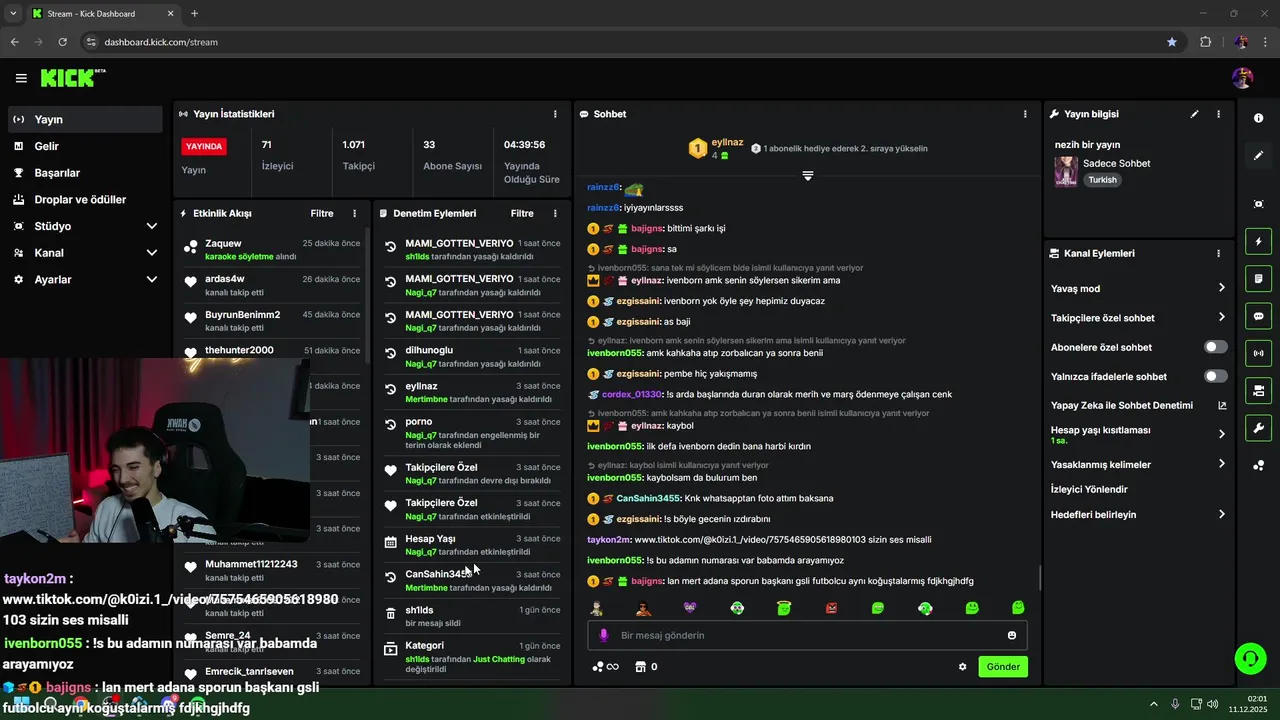Click the YAYINDA live badge
Screen dimensions: 1280x720
coord(204,146)
